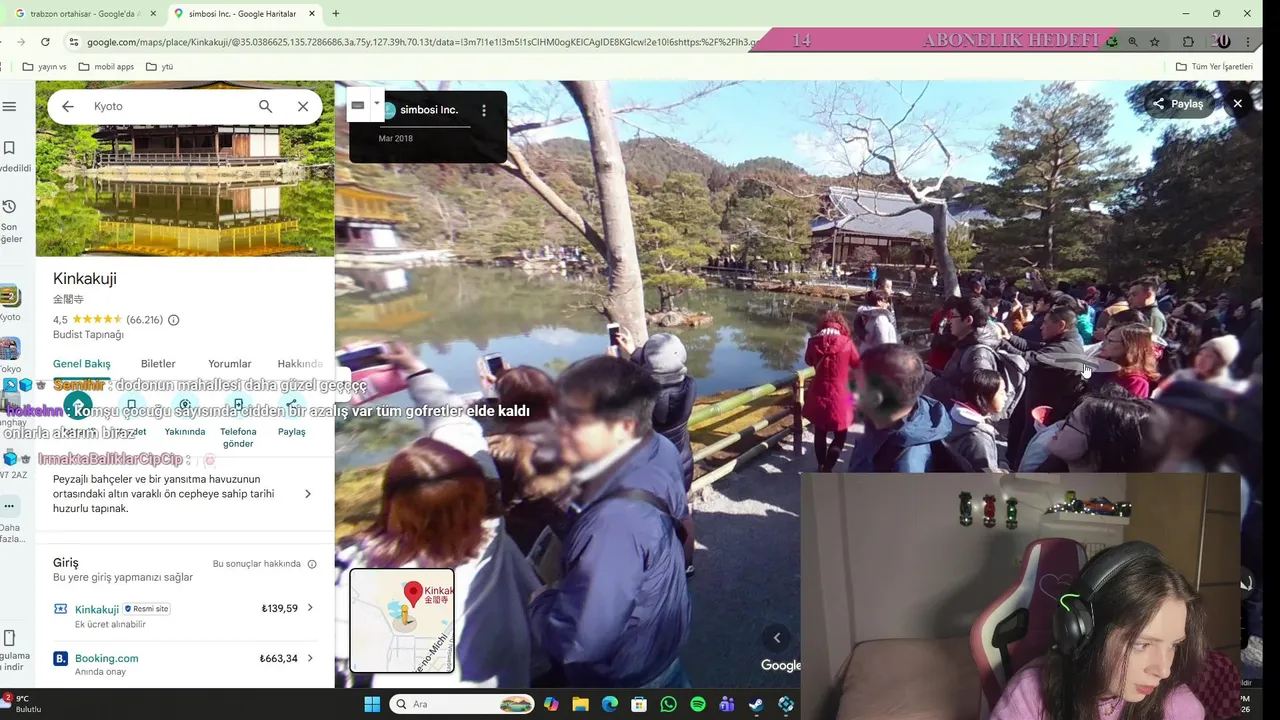Open the Extensions puzzle icon
This screenshot has width=1280, height=720.
pos(1188,42)
